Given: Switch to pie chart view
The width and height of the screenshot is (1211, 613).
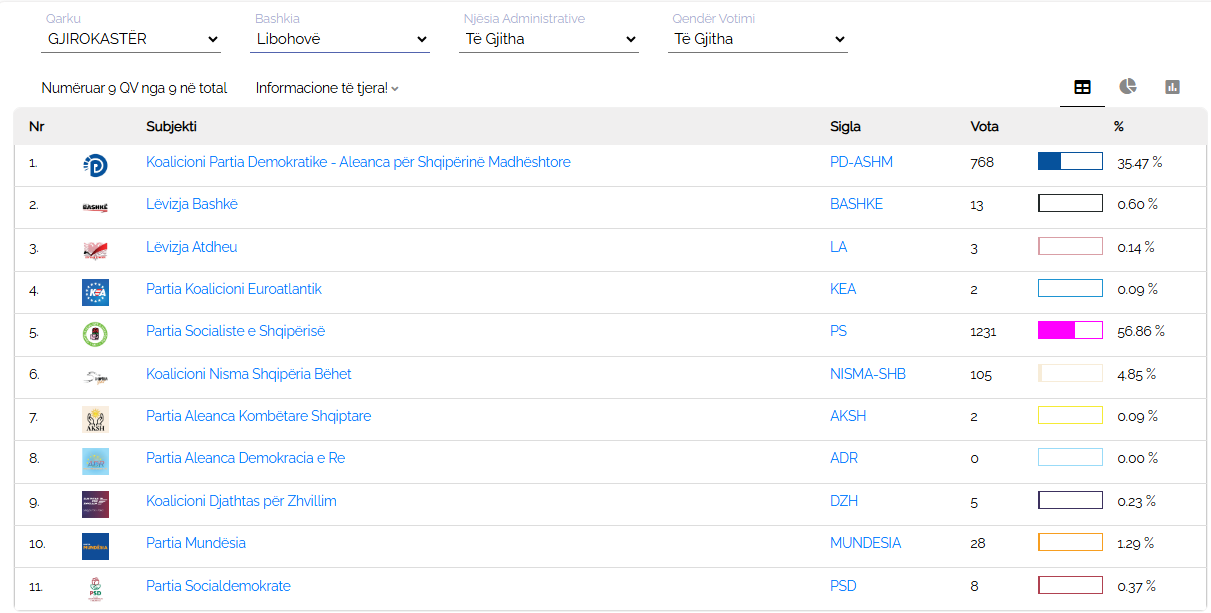Looking at the screenshot, I should [1128, 87].
